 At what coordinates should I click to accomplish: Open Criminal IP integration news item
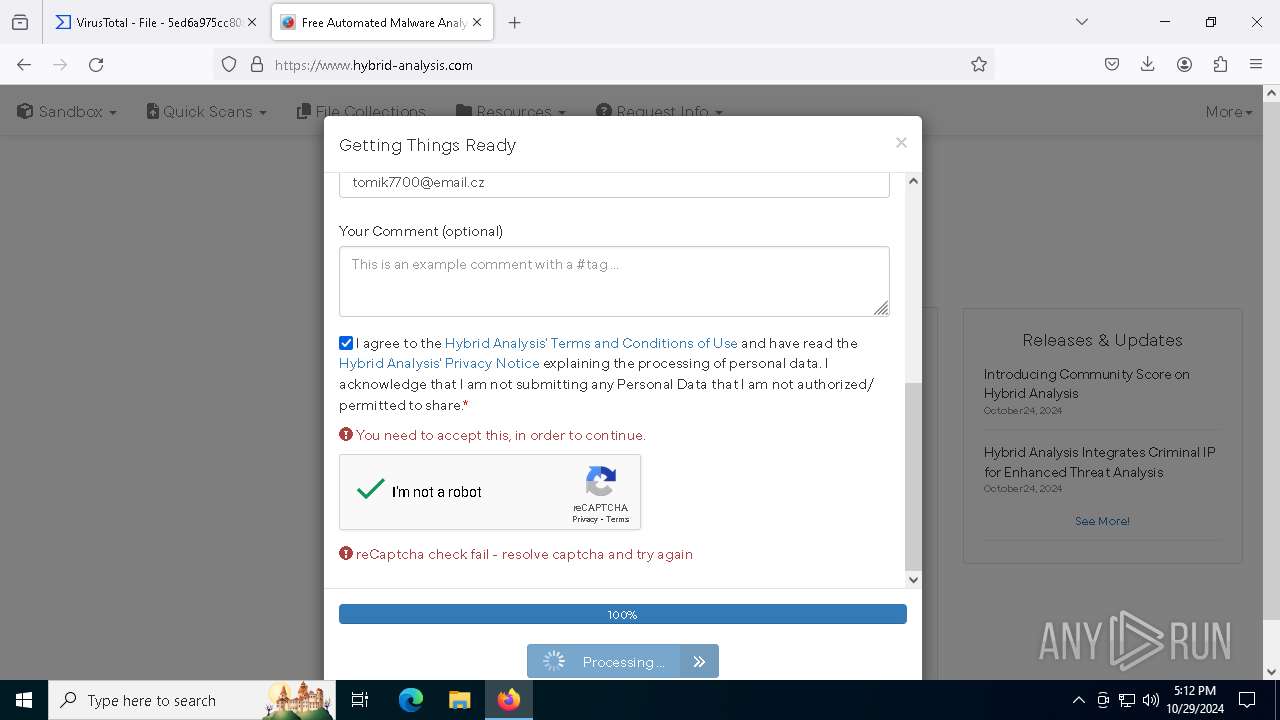click(x=1099, y=462)
